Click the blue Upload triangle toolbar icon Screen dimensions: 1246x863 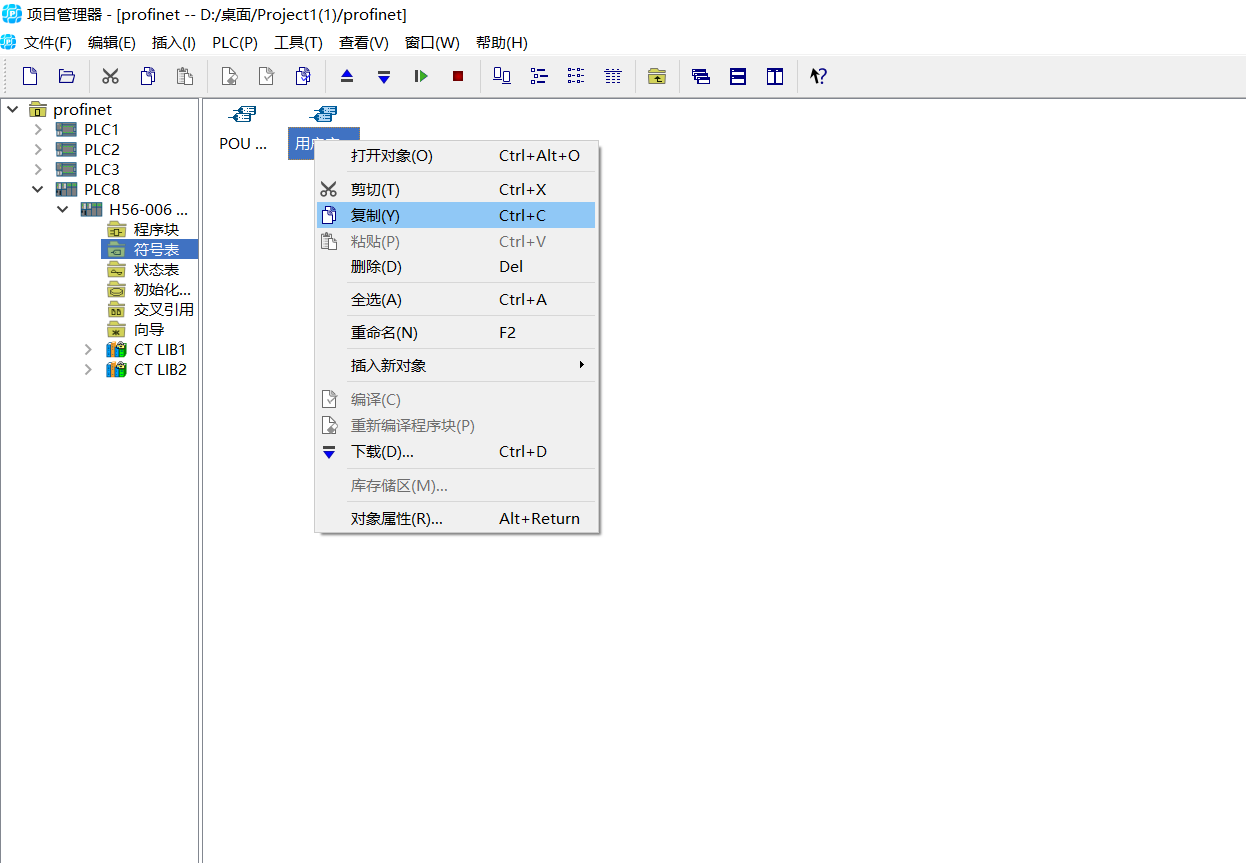tap(347, 76)
